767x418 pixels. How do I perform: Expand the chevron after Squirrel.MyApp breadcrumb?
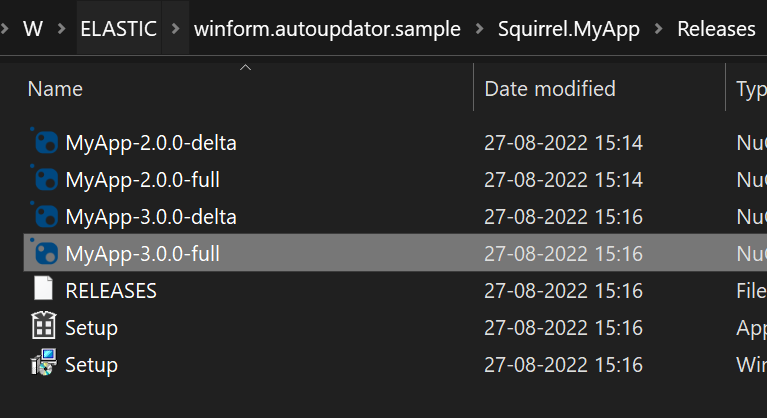pyautogui.click(x=659, y=29)
